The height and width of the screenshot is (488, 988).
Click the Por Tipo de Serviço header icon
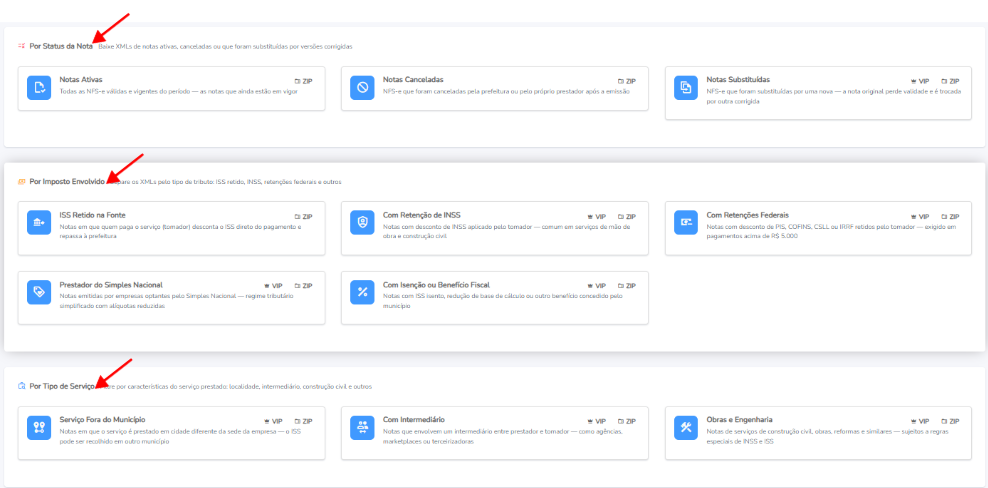(22, 386)
